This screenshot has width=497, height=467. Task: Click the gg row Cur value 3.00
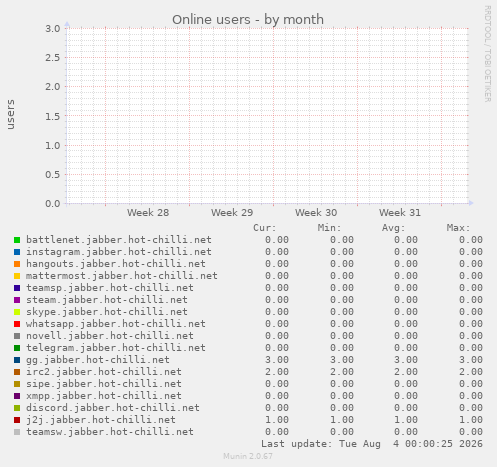tap(277, 360)
